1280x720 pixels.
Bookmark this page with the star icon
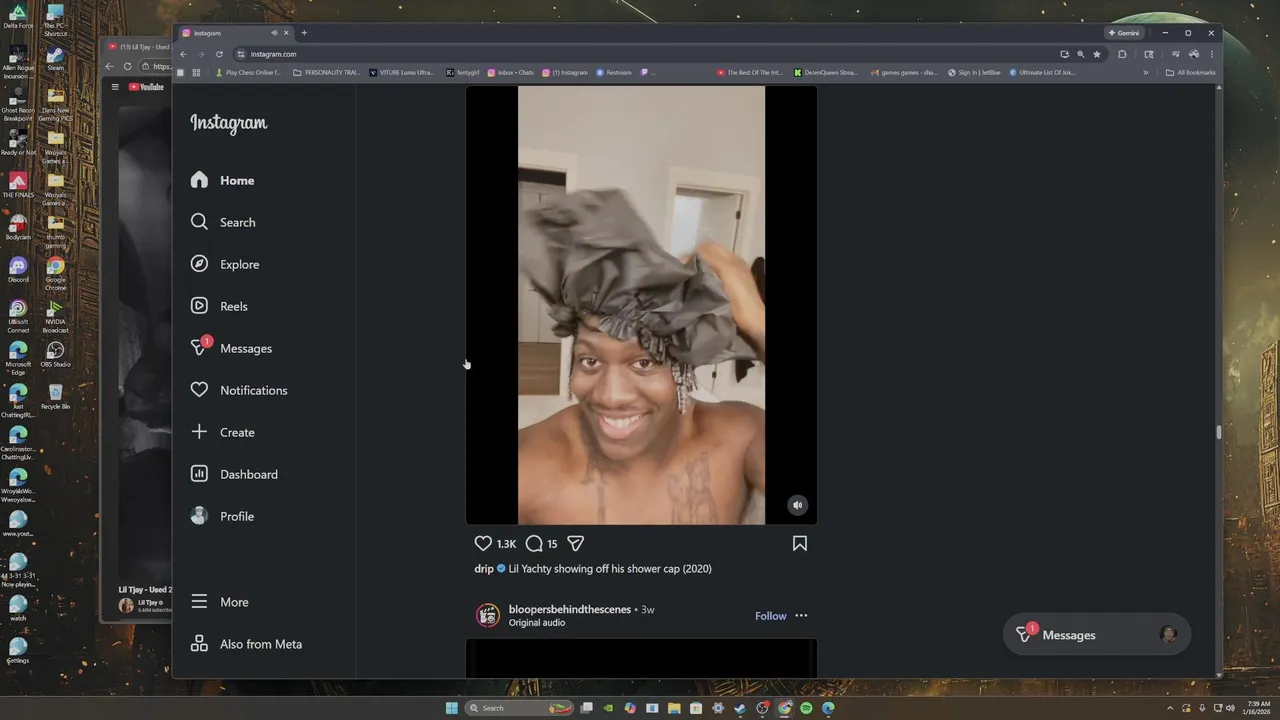point(1097,54)
